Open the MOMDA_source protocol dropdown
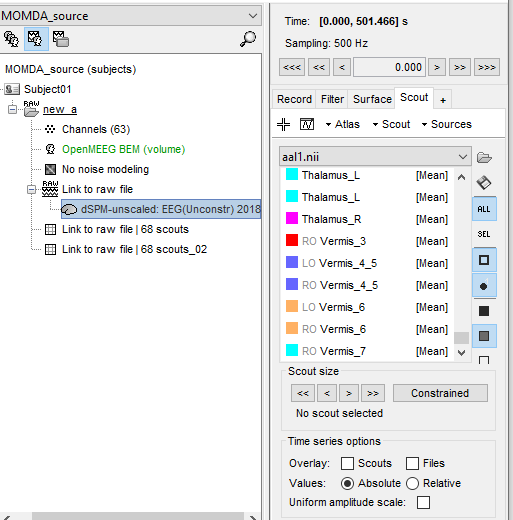The height and width of the screenshot is (520, 513). 130,16
